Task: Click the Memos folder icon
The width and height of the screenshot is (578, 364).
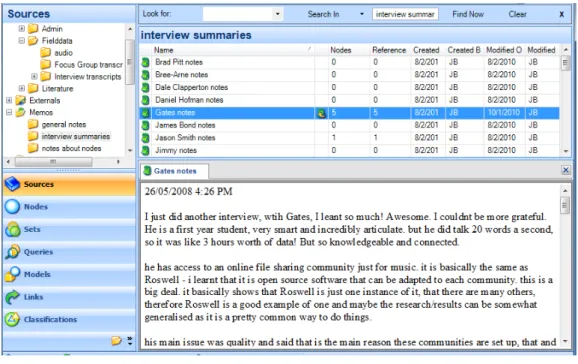Action: click(x=21, y=112)
